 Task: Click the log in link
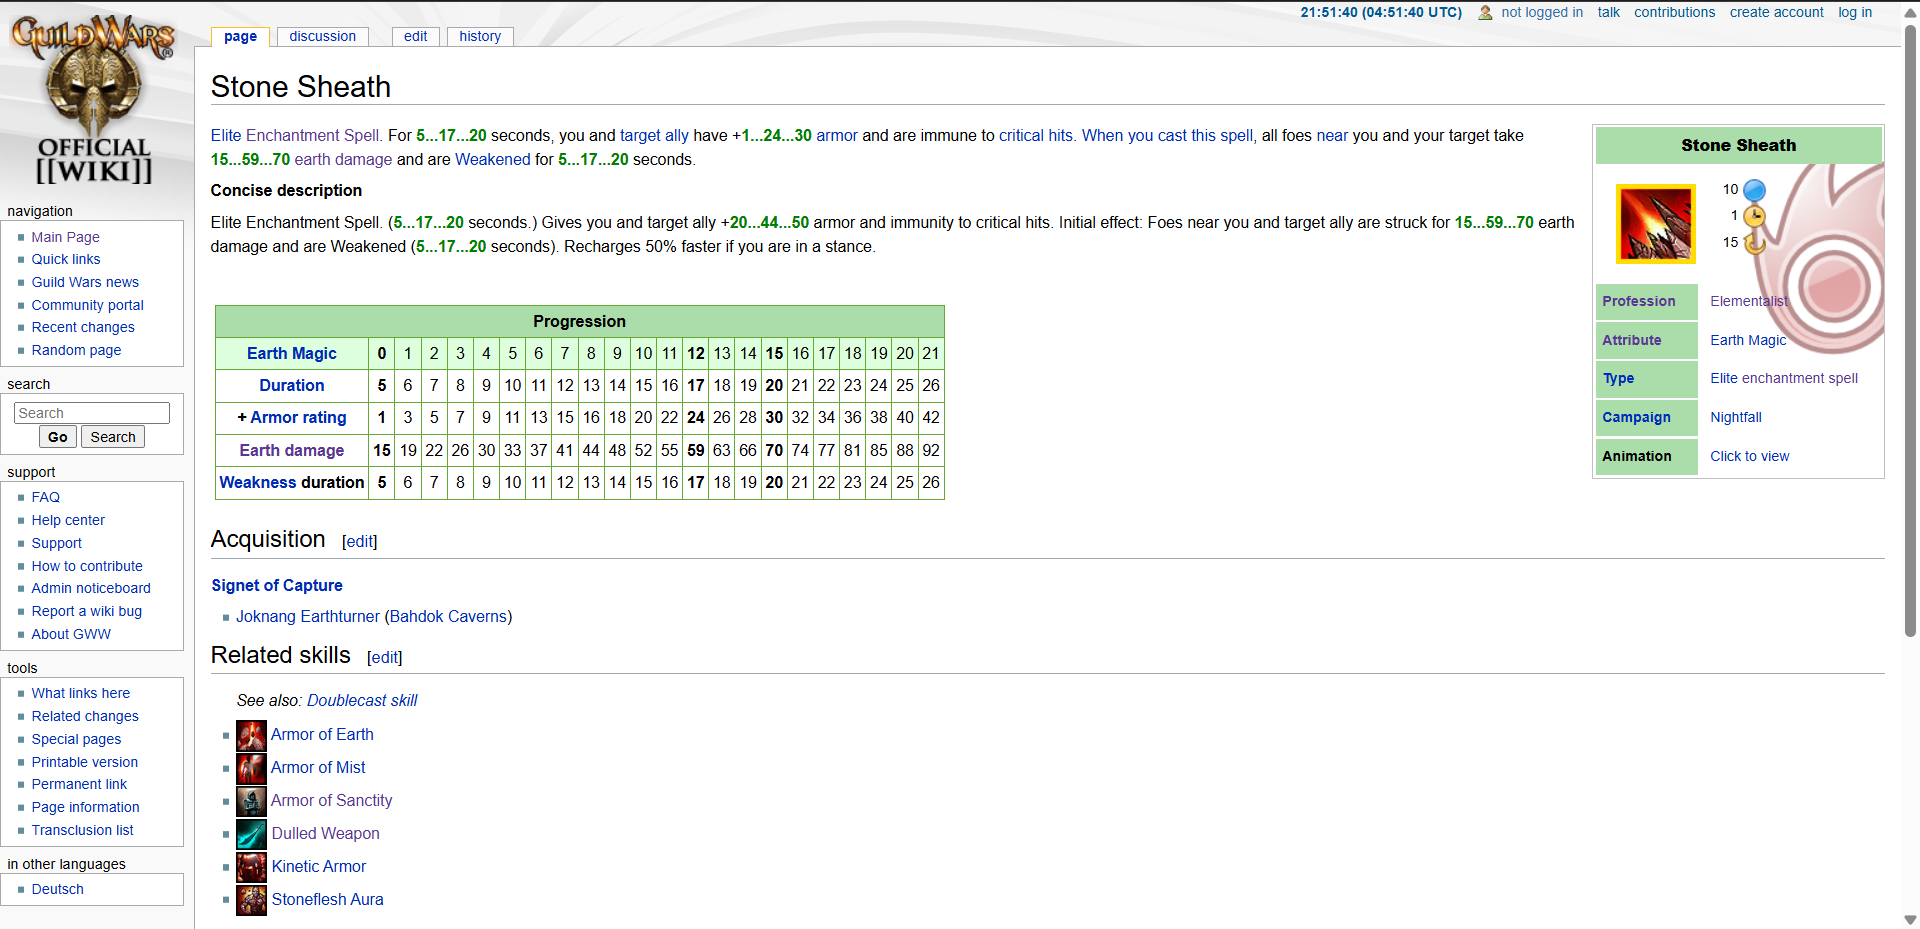(x=1854, y=12)
